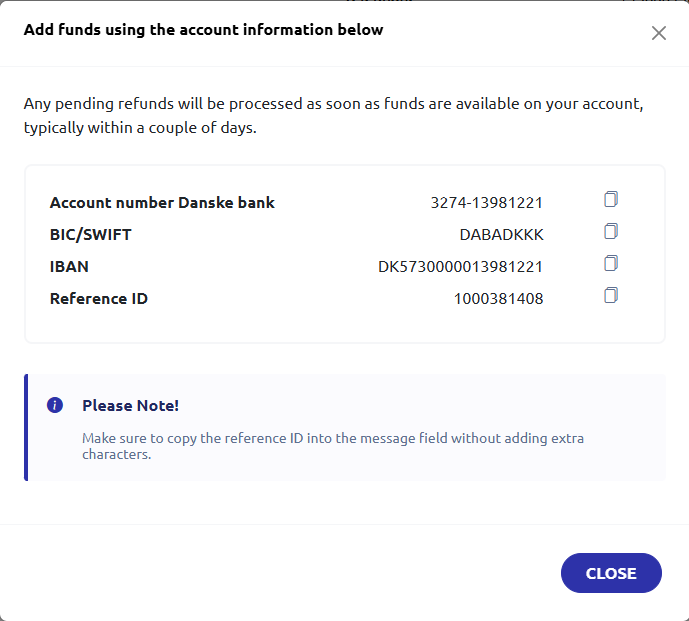Select IBAN DK5730000013981221
This screenshot has height=621, width=689.
click(x=461, y=267)
